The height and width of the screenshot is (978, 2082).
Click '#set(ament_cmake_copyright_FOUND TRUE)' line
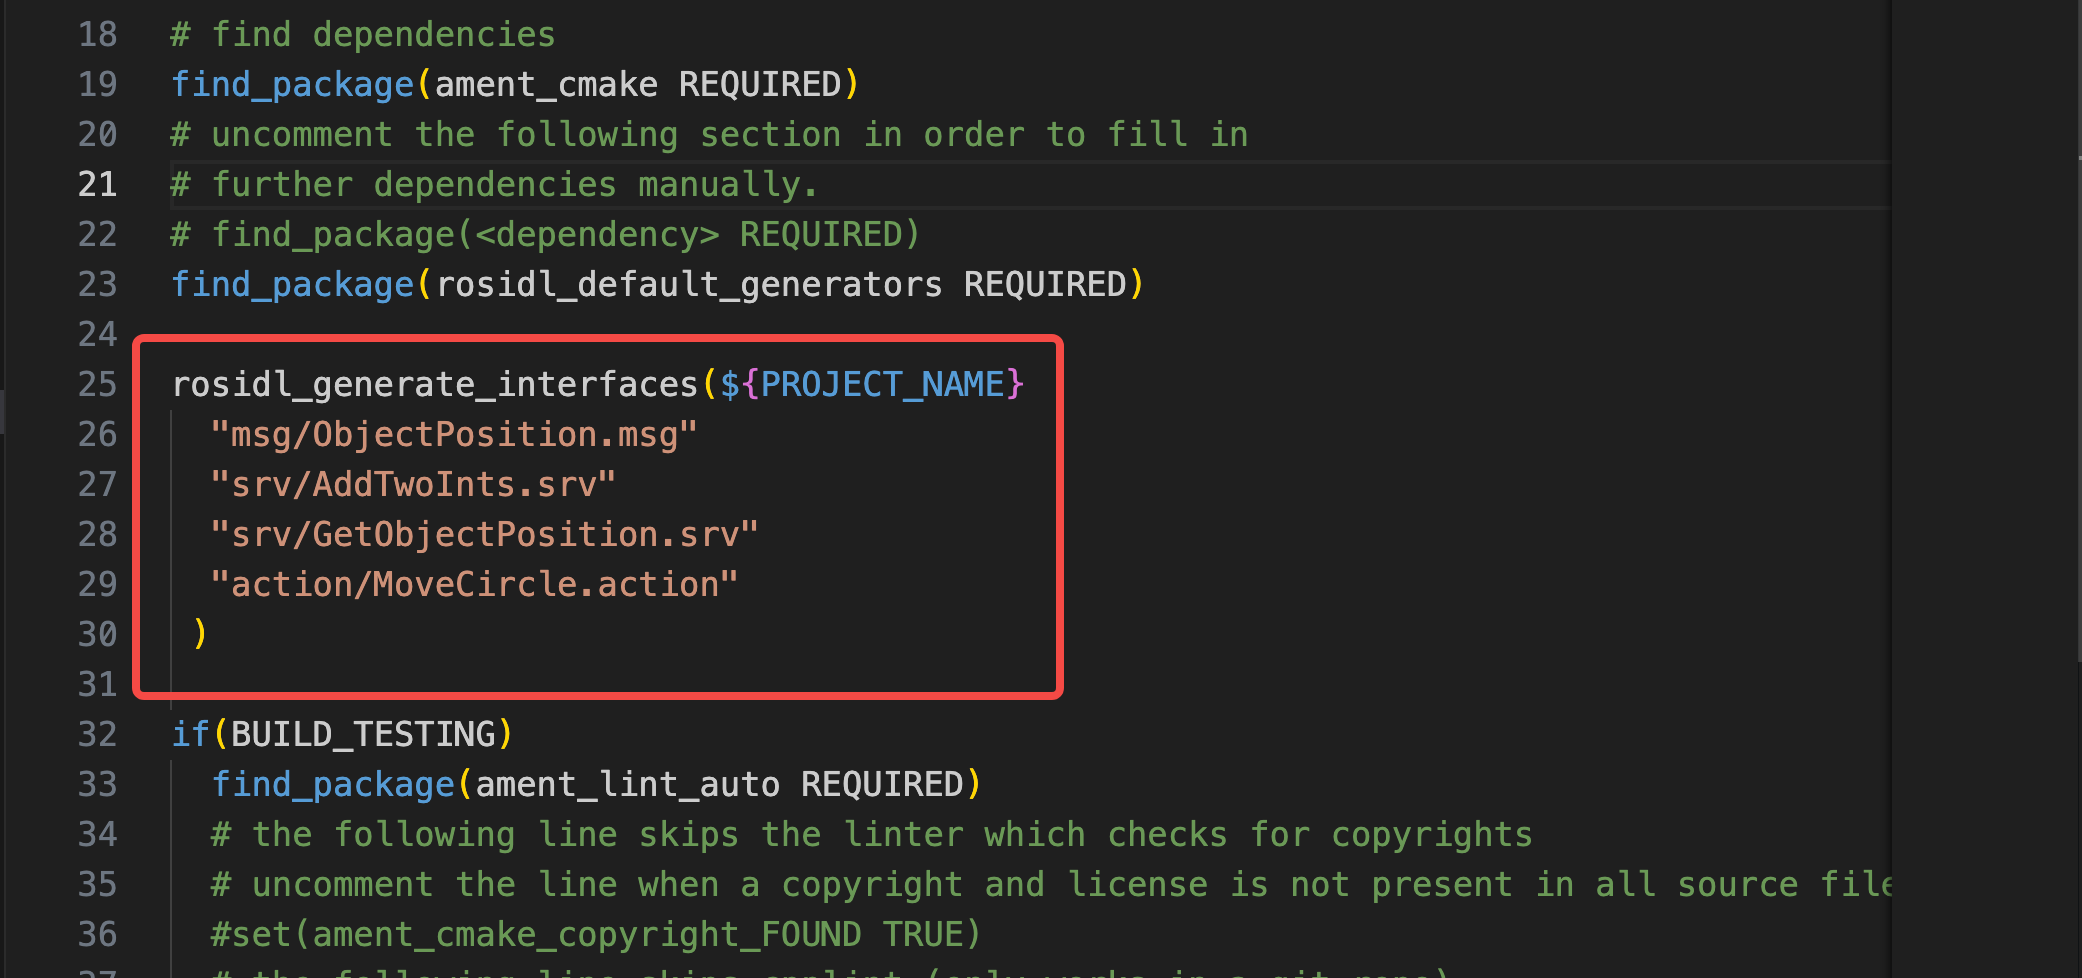tap(596, 935)
